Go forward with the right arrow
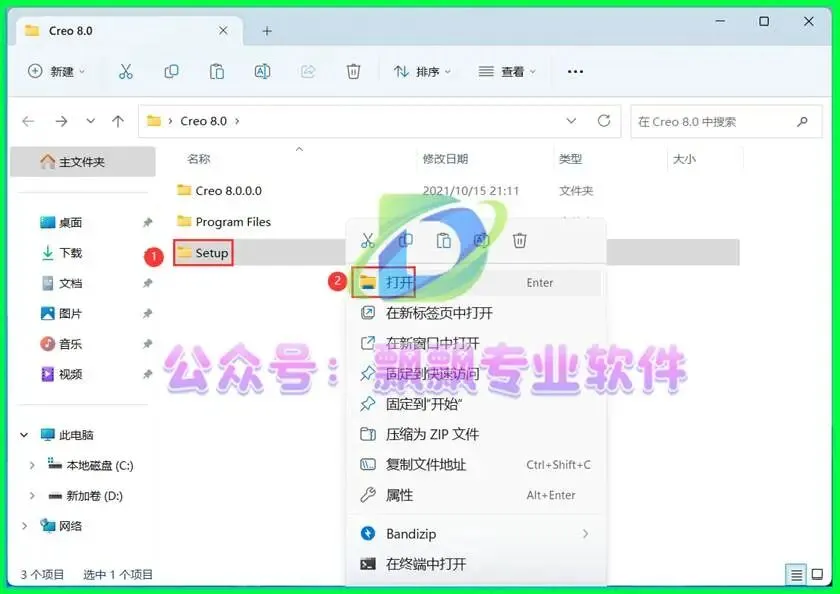The width and height of the screenshot is (840, 594). click(61, 122)
